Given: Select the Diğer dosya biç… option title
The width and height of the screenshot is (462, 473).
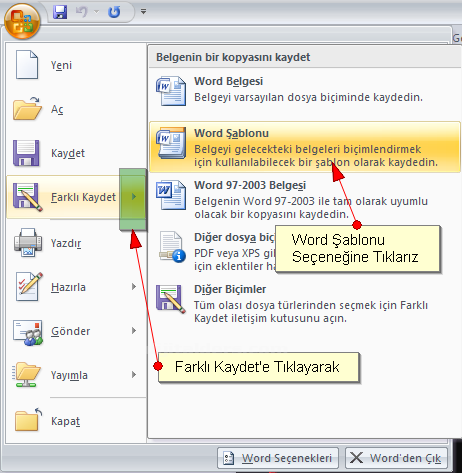Looking at the screenshot, I should tap(234, 237).
